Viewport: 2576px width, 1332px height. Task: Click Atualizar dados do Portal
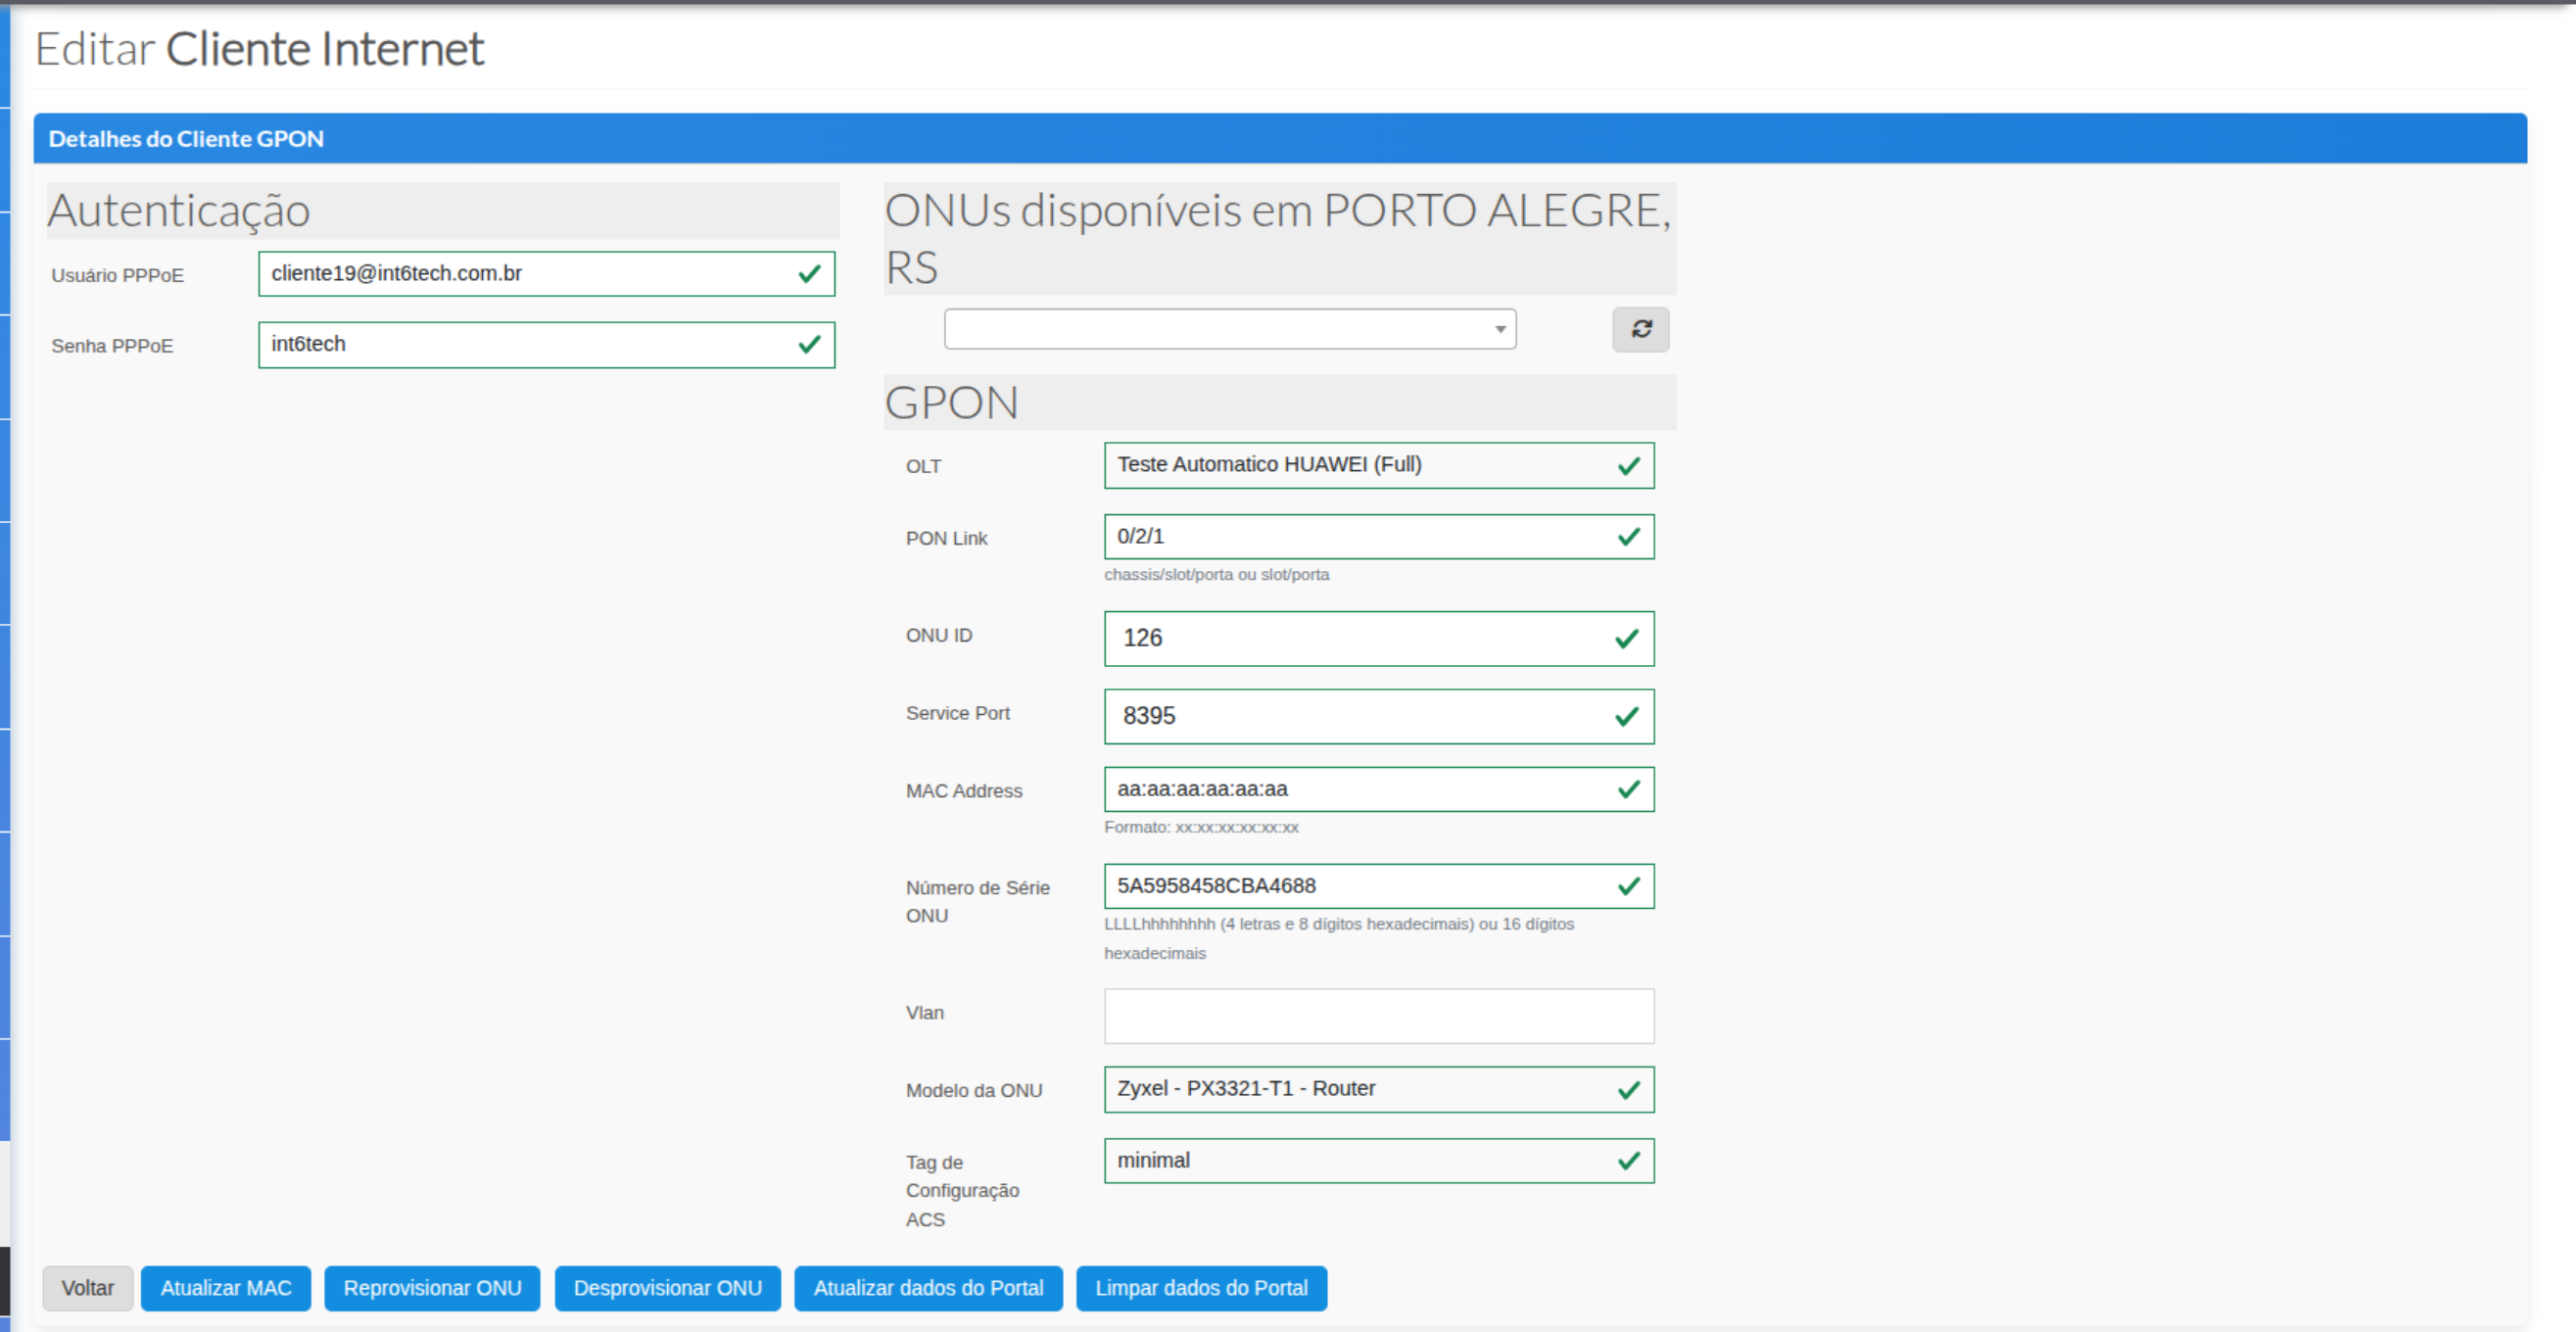click(928, 1288)
